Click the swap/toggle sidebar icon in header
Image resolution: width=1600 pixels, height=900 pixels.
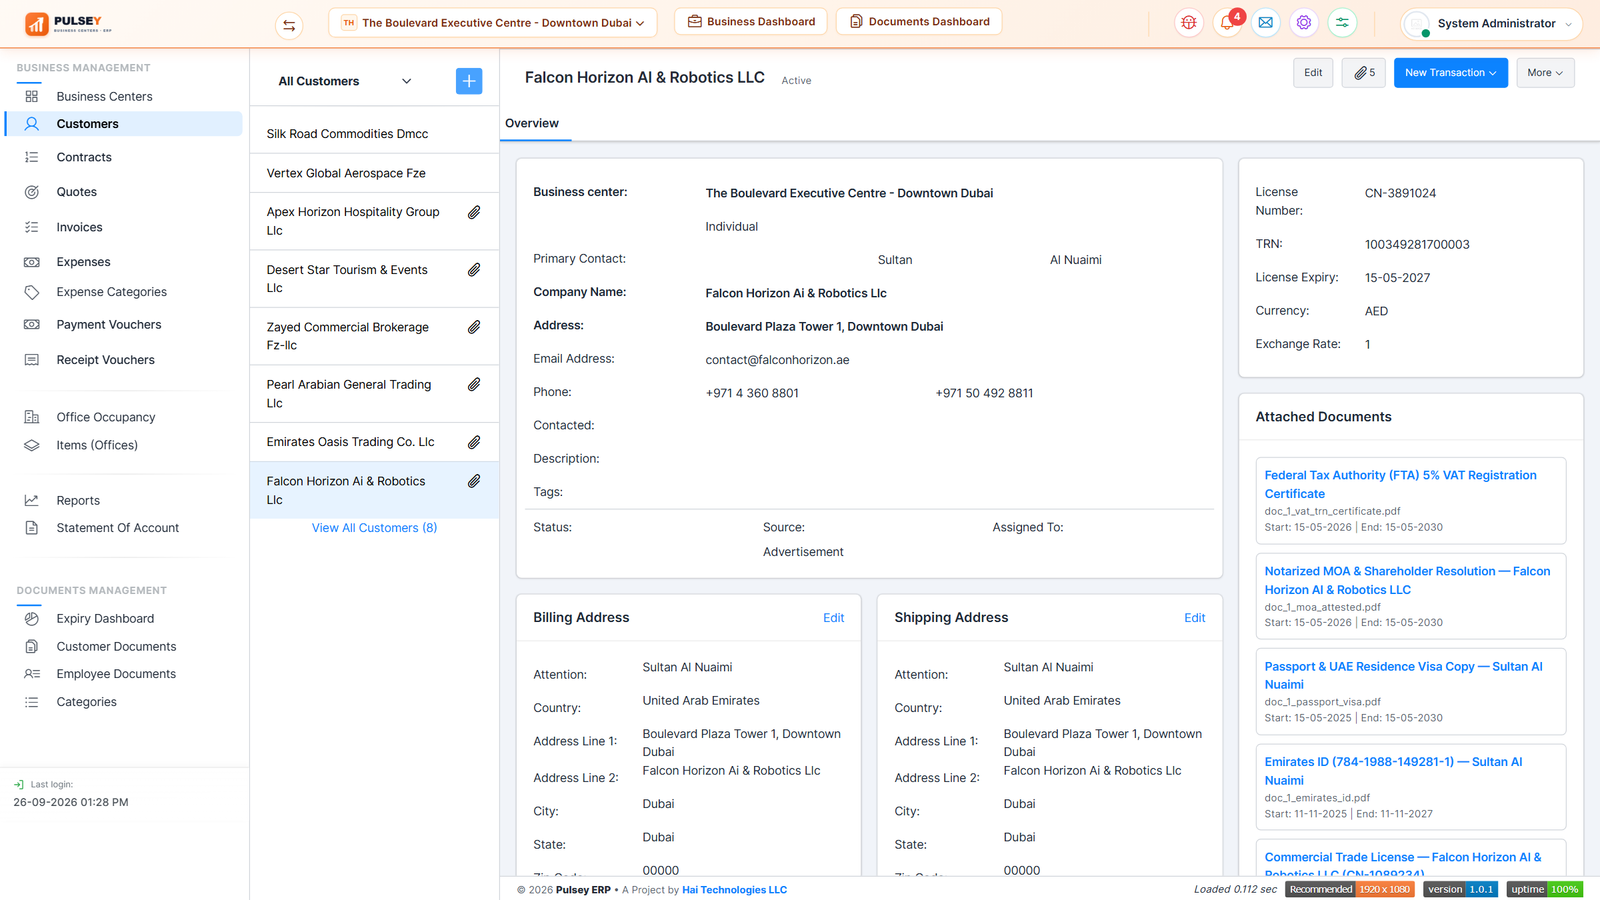click(289, 25)
